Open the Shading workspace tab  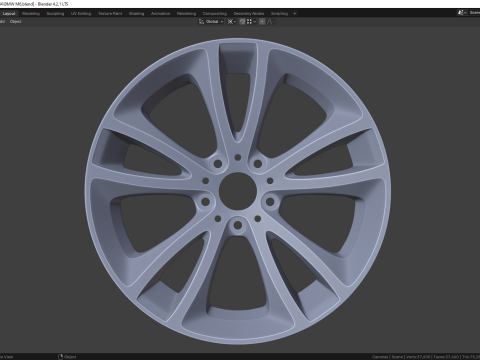[137, 14]
